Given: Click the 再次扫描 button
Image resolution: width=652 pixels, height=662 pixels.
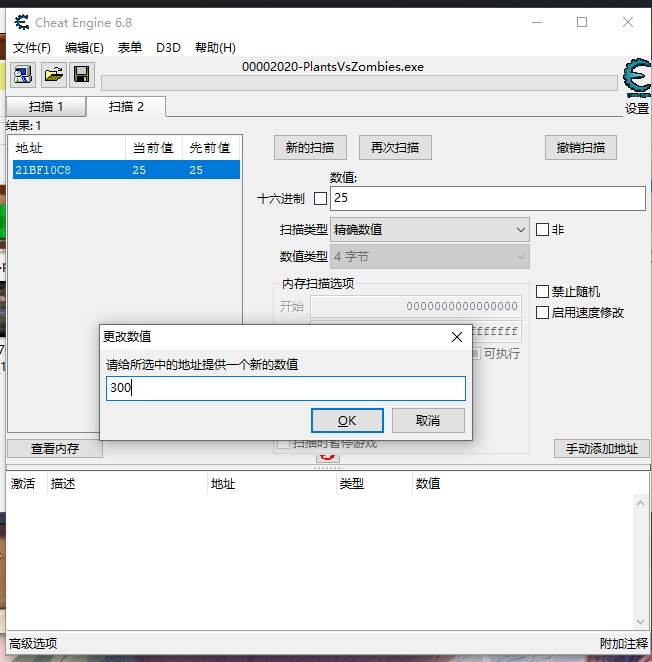Looking at the screenshot, I should pyautogui.click(x=395, y=148).
